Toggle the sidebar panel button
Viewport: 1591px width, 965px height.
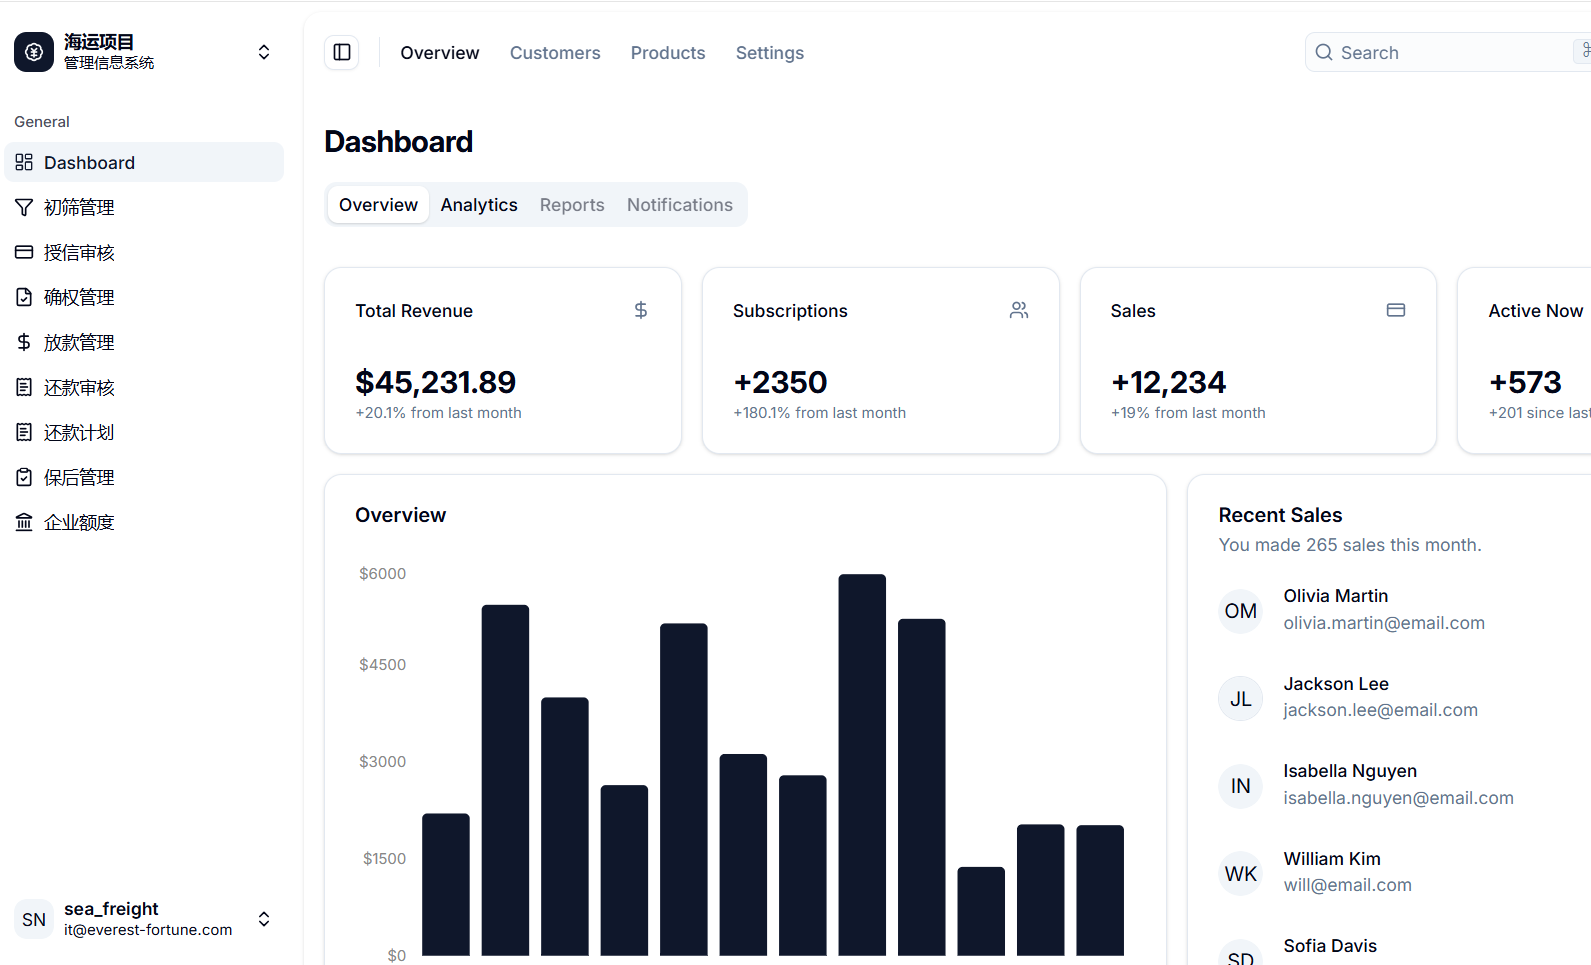tap(342, 52)
